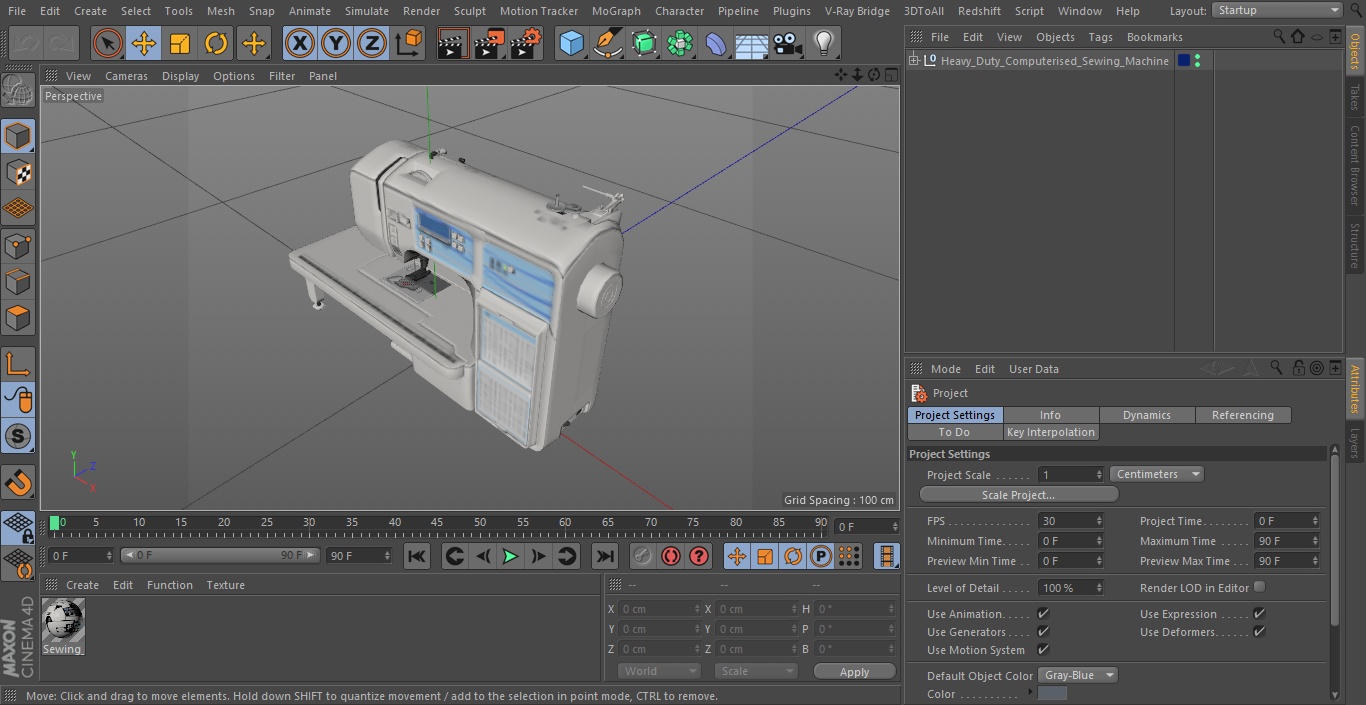Play the animation forwards
Image resolution: width=1366 pixels, height=705 pixels.
point(510,556)
